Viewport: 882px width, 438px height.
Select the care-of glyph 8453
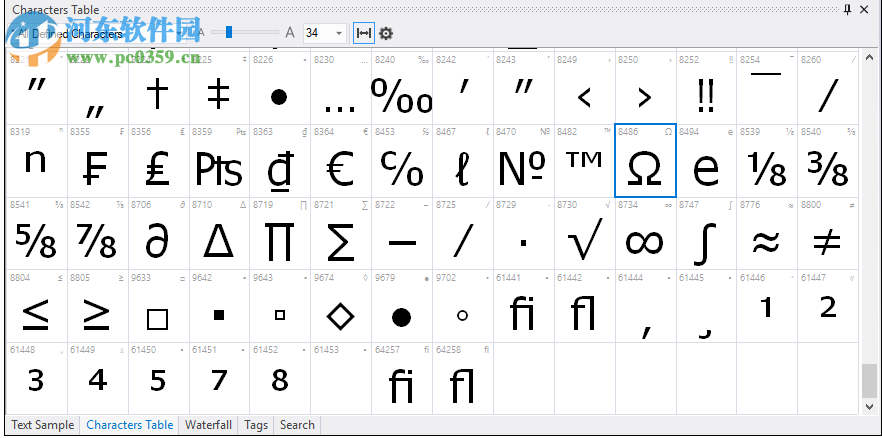[402, 160]
